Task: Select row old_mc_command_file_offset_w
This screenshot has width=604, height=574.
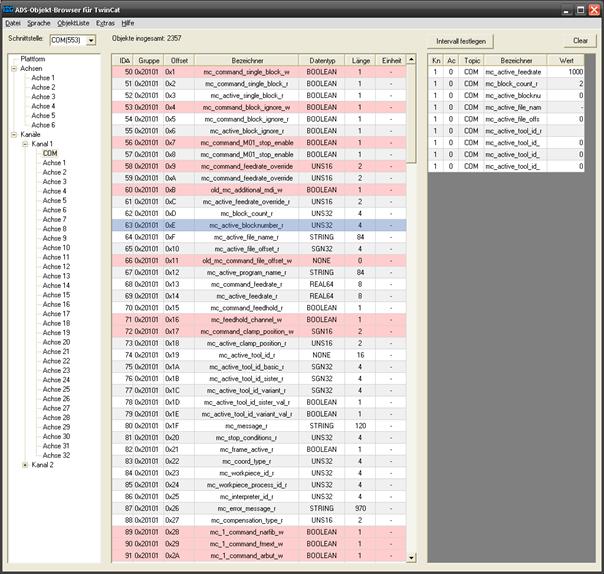Action: point(259,261)
